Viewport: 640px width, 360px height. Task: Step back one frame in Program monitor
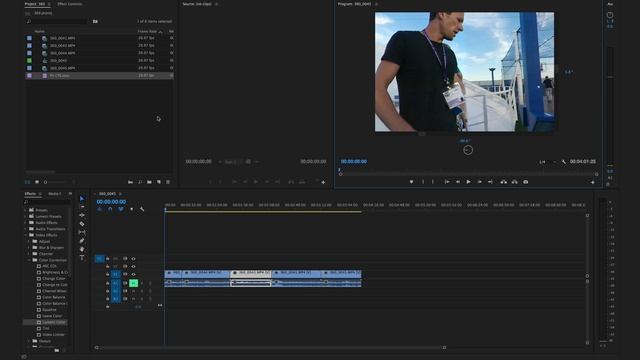(458, 182)
